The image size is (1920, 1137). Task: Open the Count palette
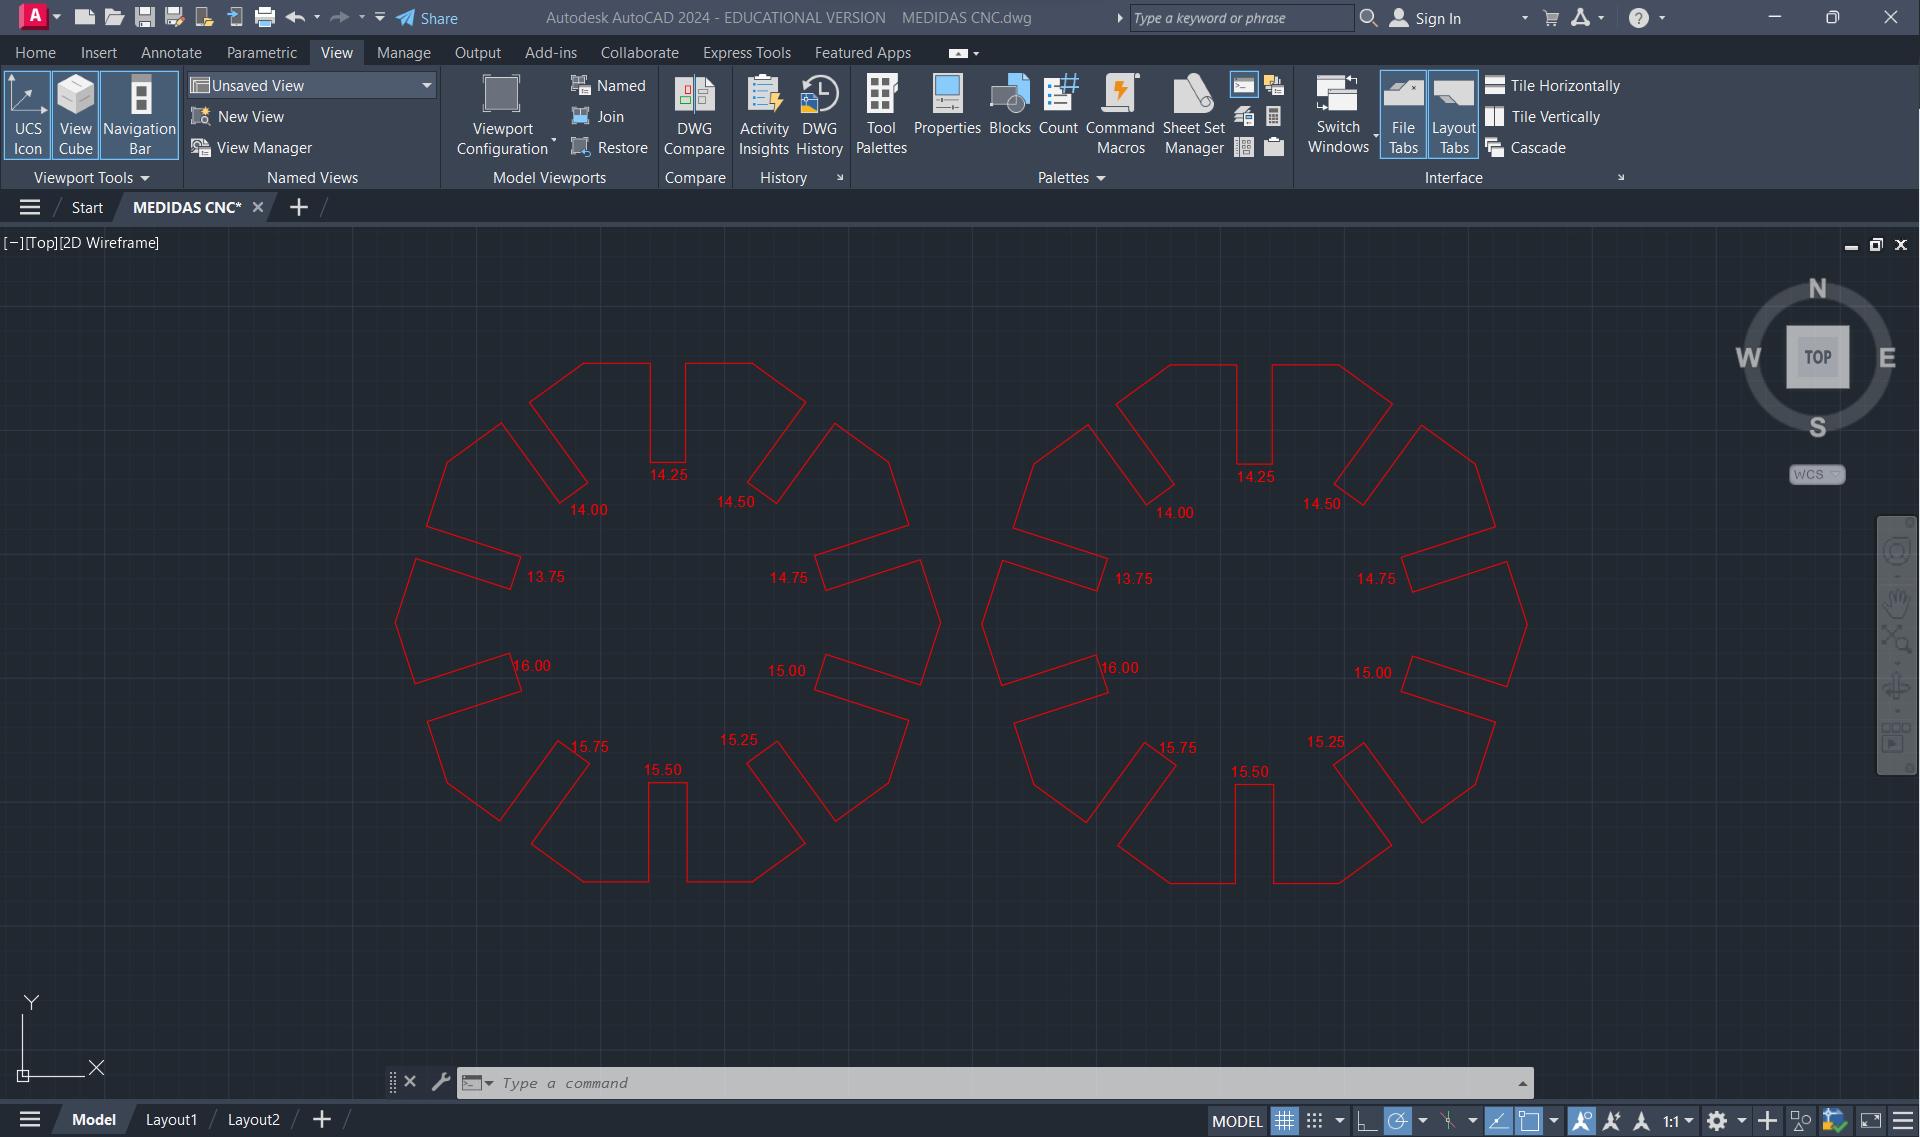click(x=1058, y=105)
